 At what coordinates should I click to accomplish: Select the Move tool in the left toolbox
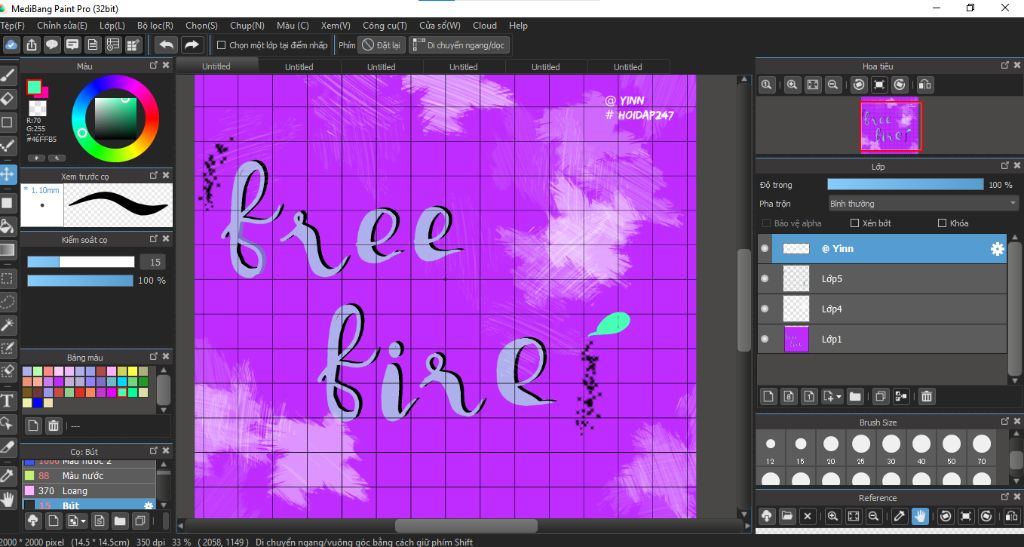[7, 174]
